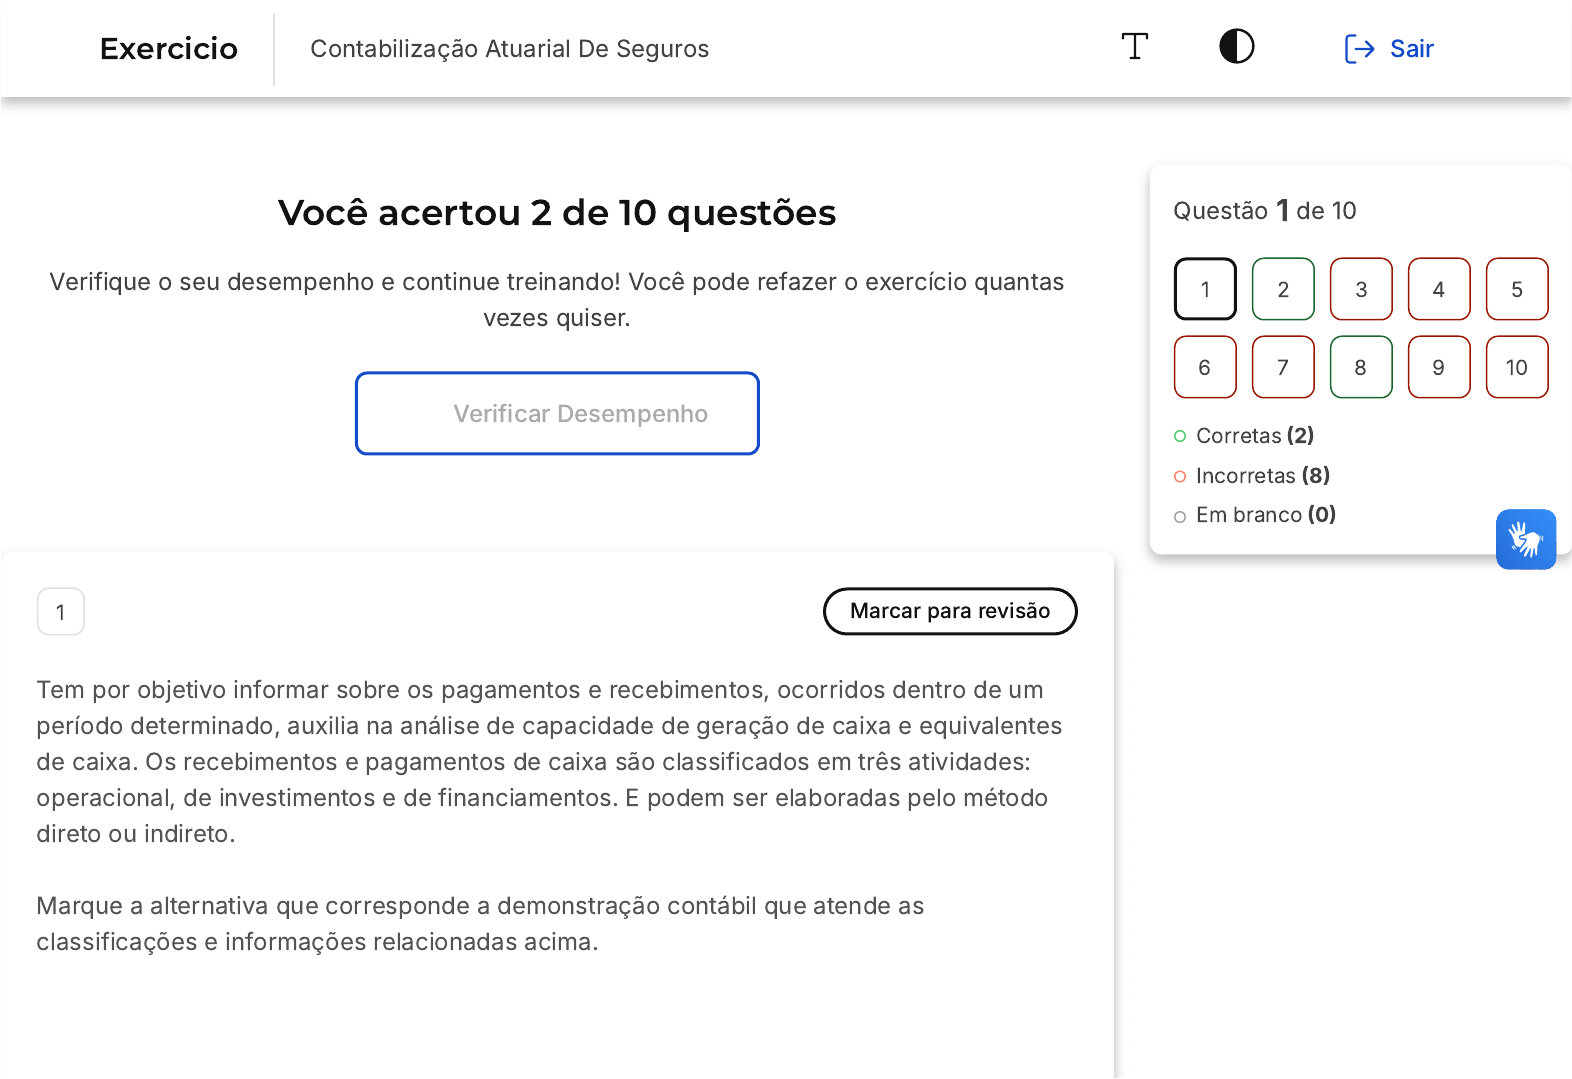Select question 4 in the grid
This screenshot has height=1079, width=1572.
click(1439, 289)
